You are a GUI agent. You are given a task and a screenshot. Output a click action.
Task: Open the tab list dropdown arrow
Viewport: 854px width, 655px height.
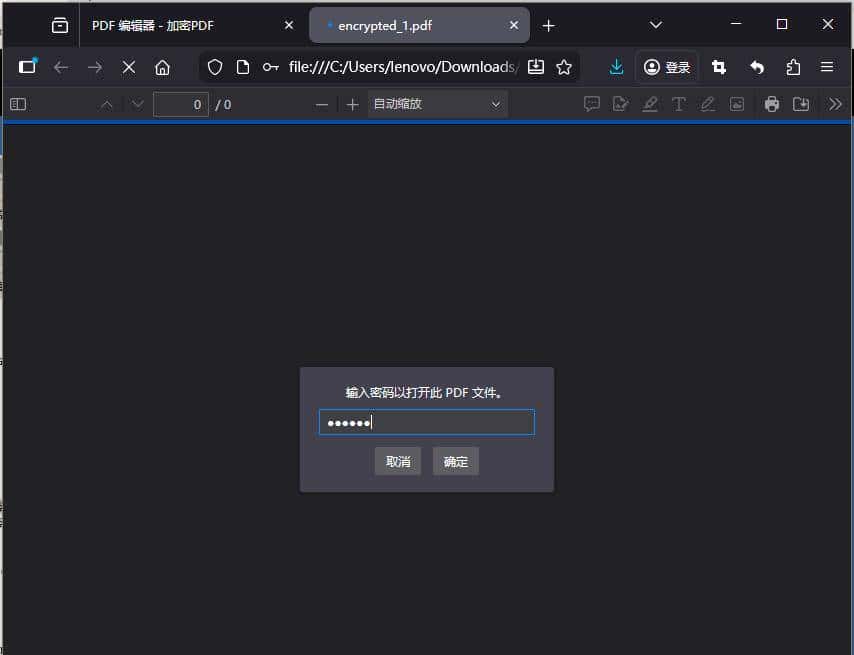(655, 24)
